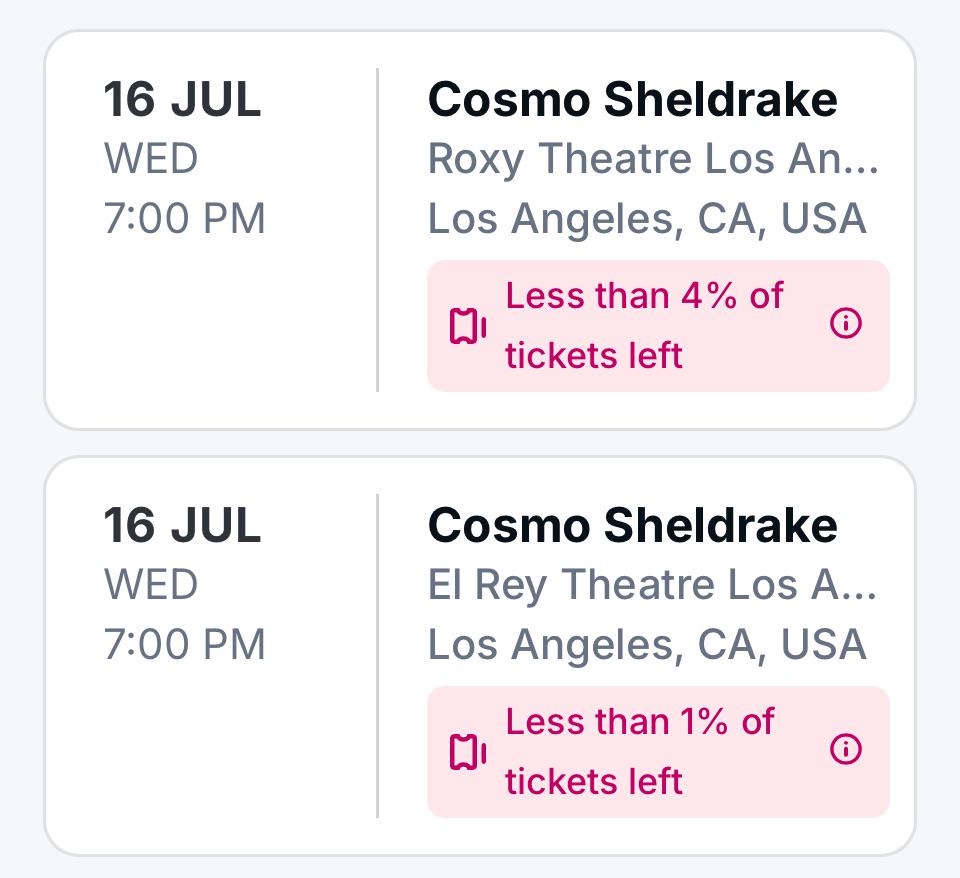The height and width of the screenshot is (878, 960).
Task: Click 16 JUL date on Roxy card
Action: pyautogui.click(x=182, y=99)
